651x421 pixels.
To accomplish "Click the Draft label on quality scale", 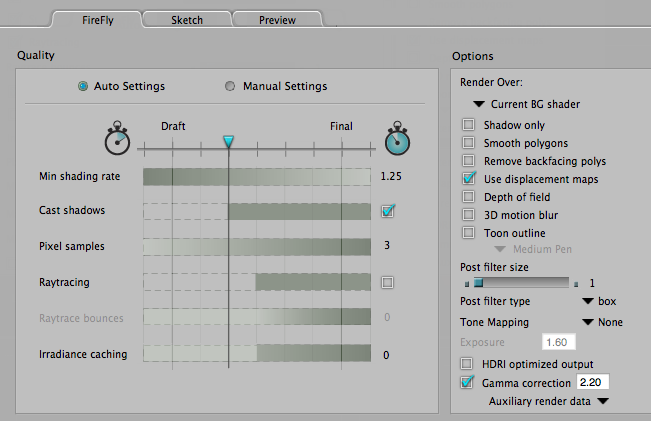I will [x=173, y=126].
